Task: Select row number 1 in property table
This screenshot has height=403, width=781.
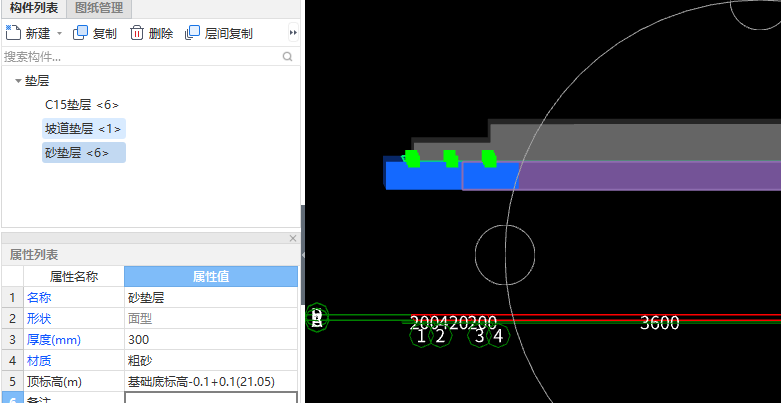Action: pyautogui.click(x=12, y=298)
